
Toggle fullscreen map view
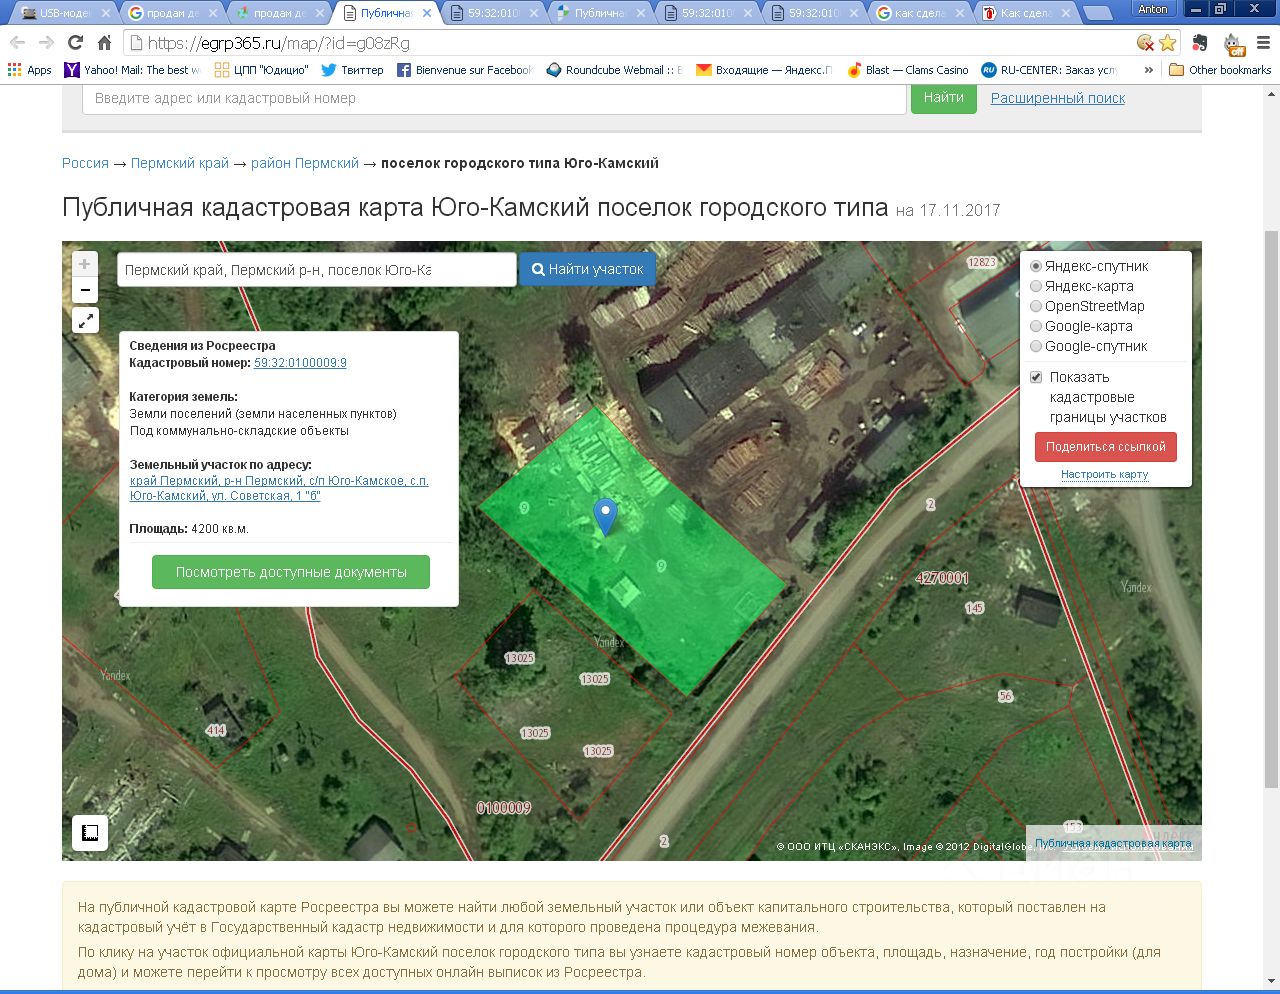[x=86, y=320]
